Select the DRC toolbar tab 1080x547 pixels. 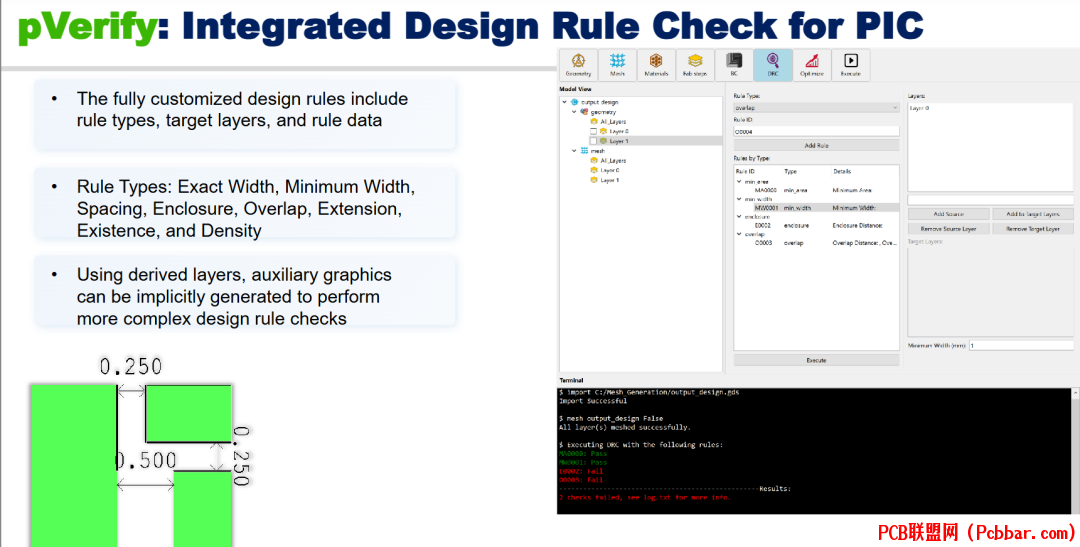[x=773, y=65]
